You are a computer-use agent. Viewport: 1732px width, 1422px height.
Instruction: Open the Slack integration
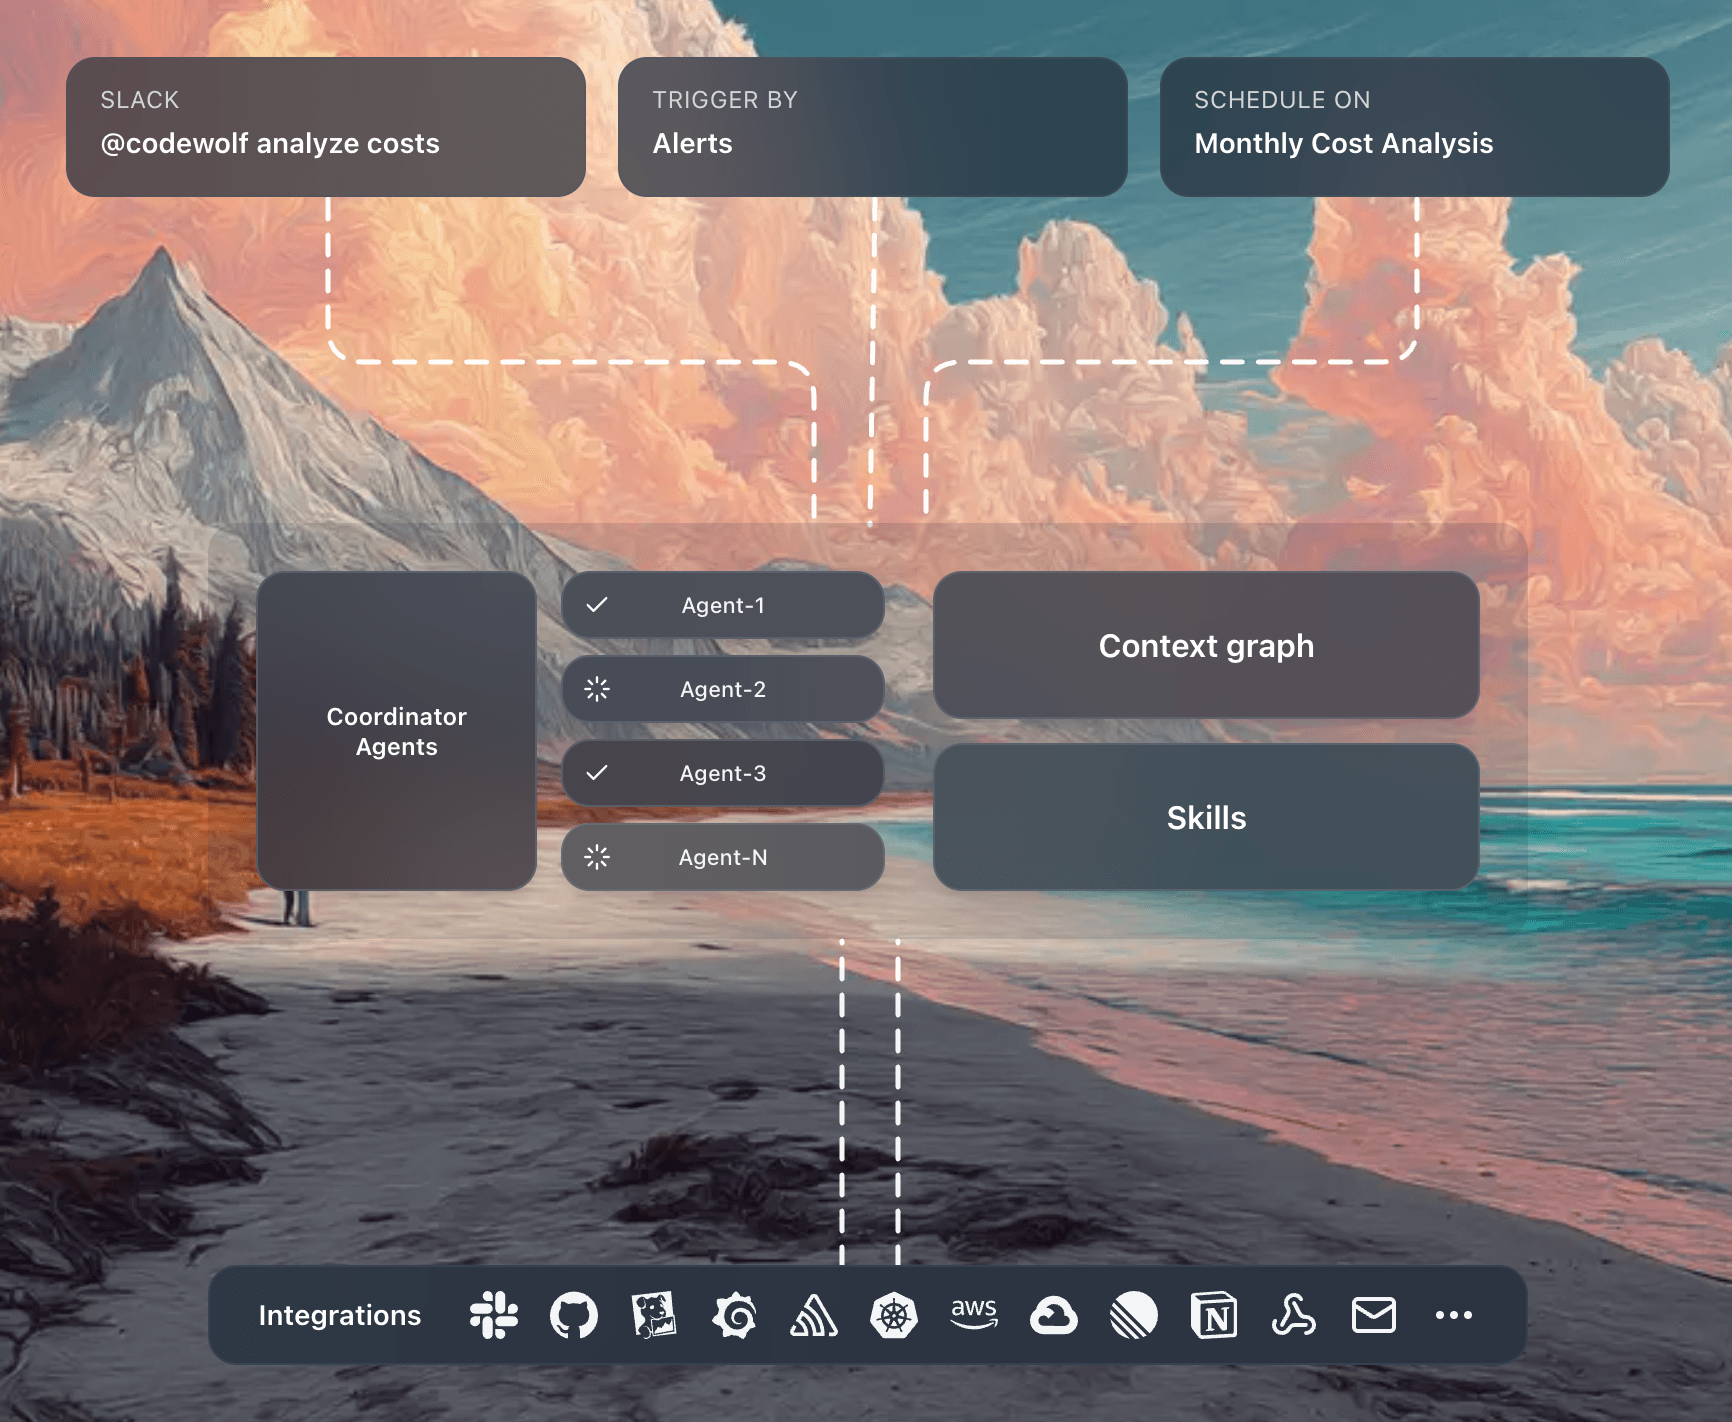click(x=495, y=1314)
